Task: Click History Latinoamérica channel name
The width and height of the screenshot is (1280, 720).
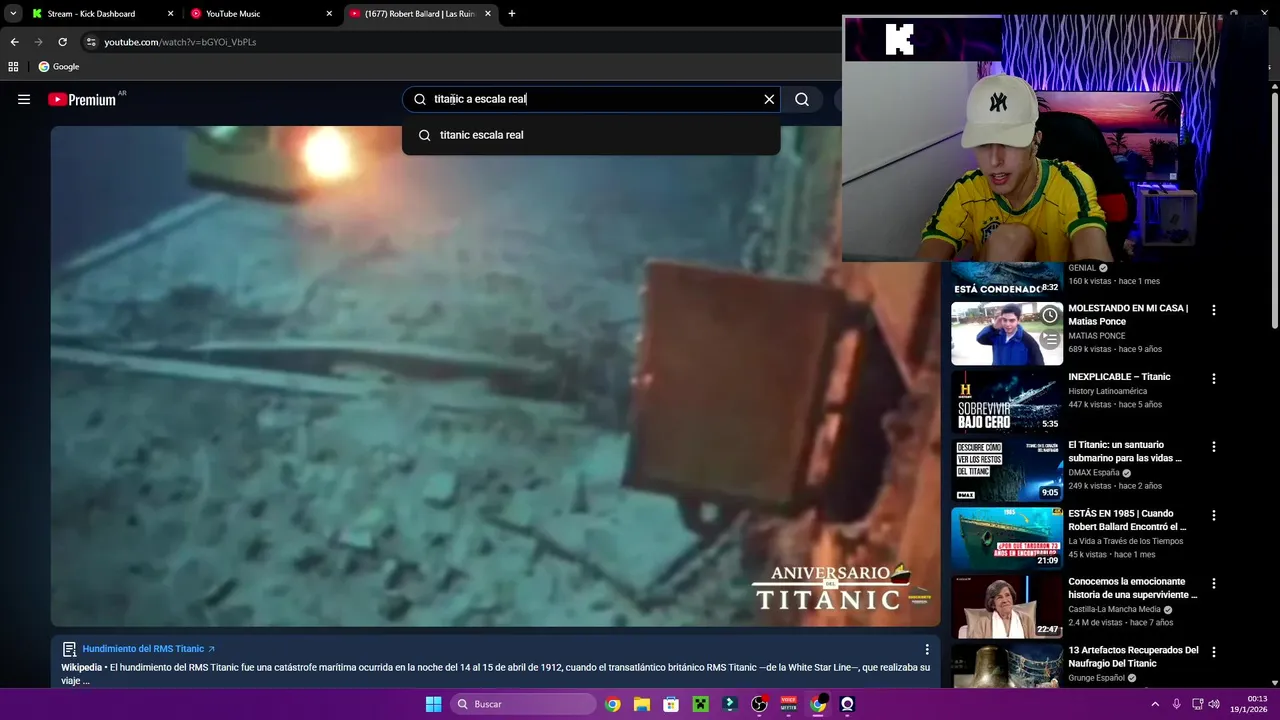Action: [x=1107, y=391]
